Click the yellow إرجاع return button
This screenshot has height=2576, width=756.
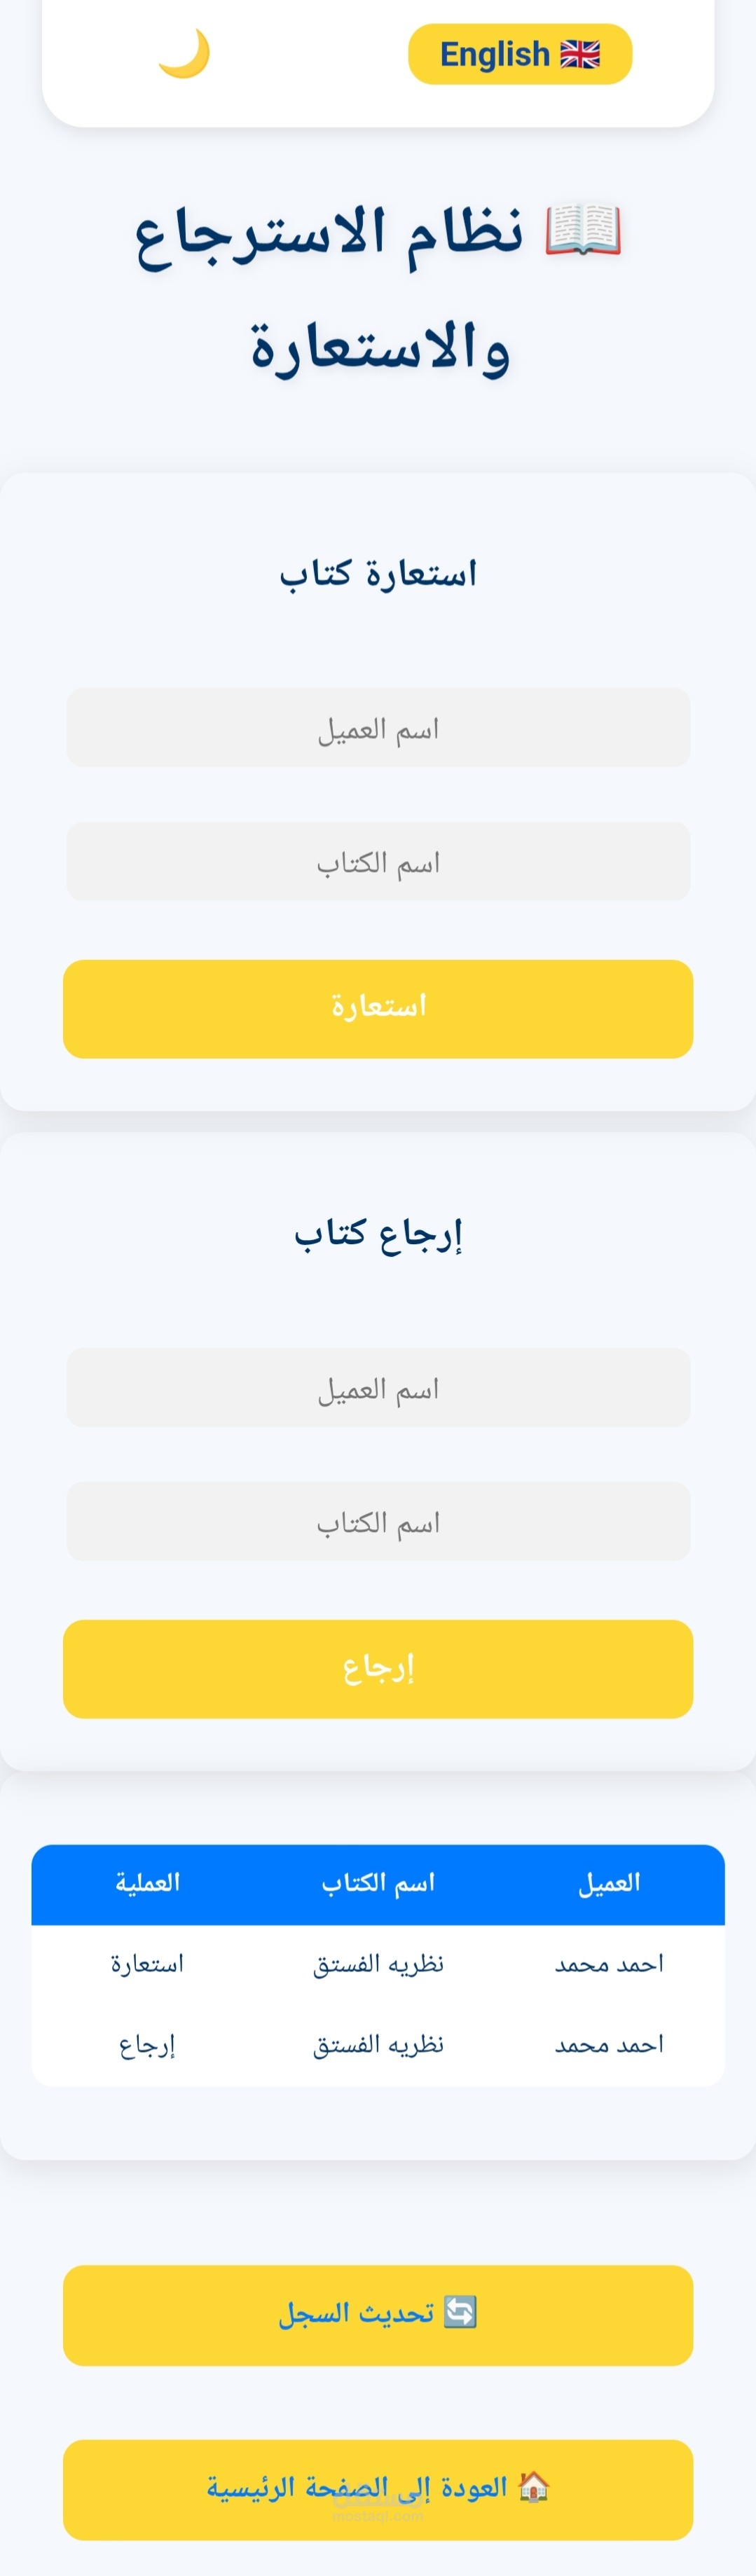coord(378,1669)
